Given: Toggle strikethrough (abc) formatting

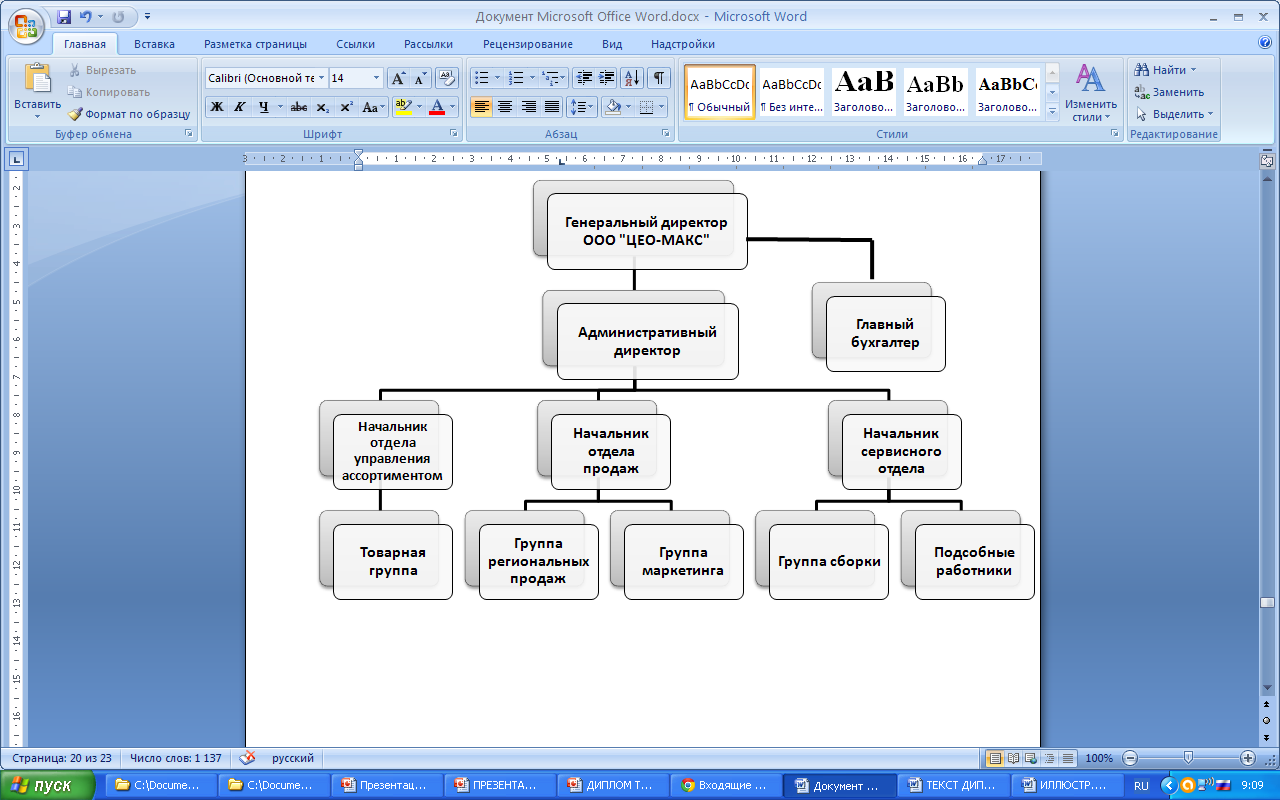Looking at the screenshot, I should pyautogui.click(x=298, y=107).
